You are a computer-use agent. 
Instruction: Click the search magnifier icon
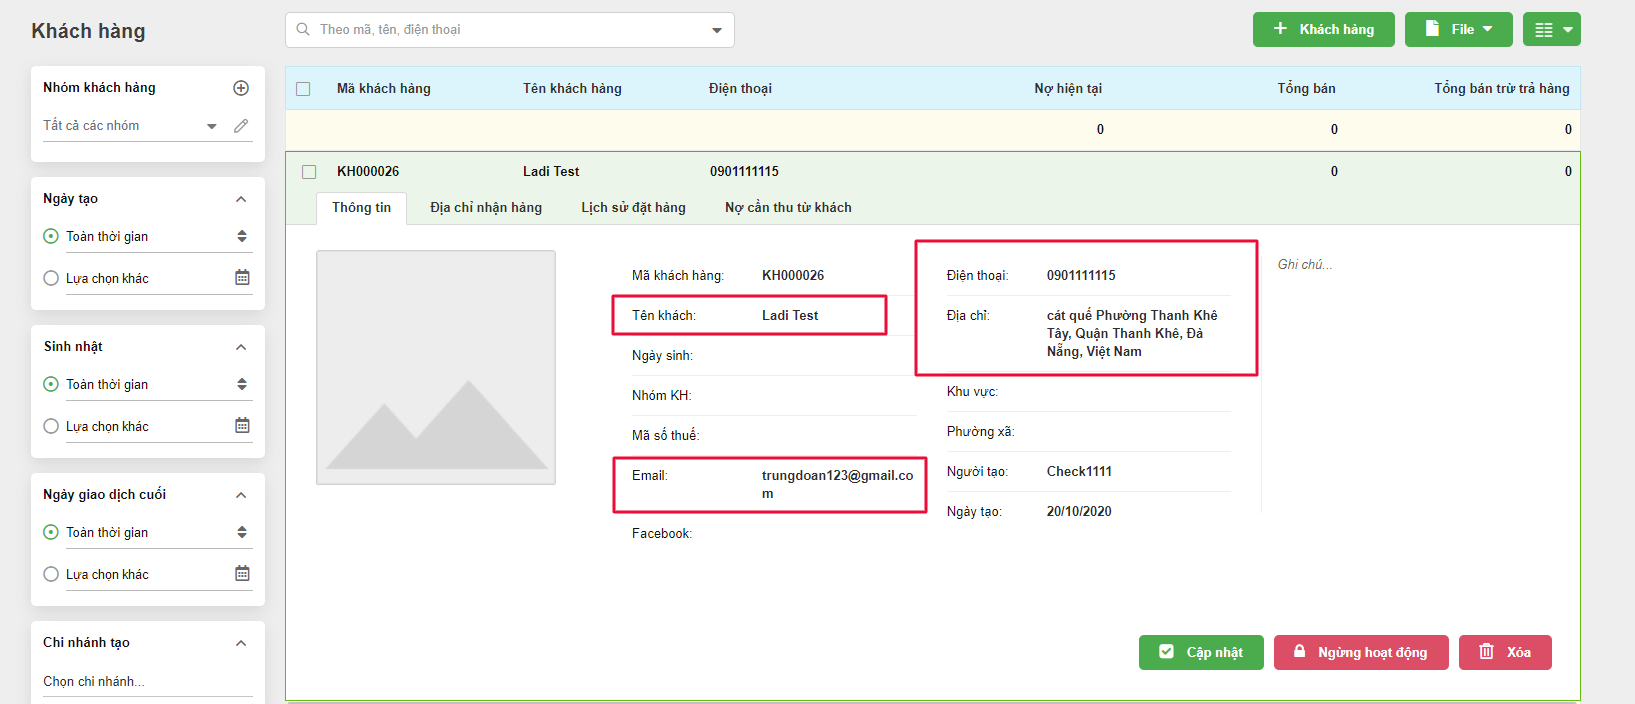tap(303, 30)
